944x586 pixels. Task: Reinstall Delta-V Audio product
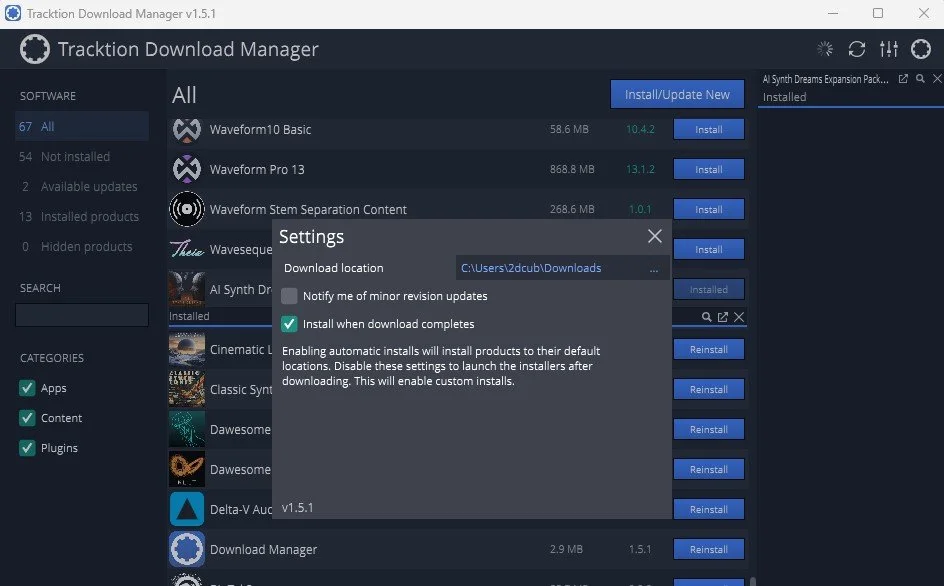pos(709,510)
